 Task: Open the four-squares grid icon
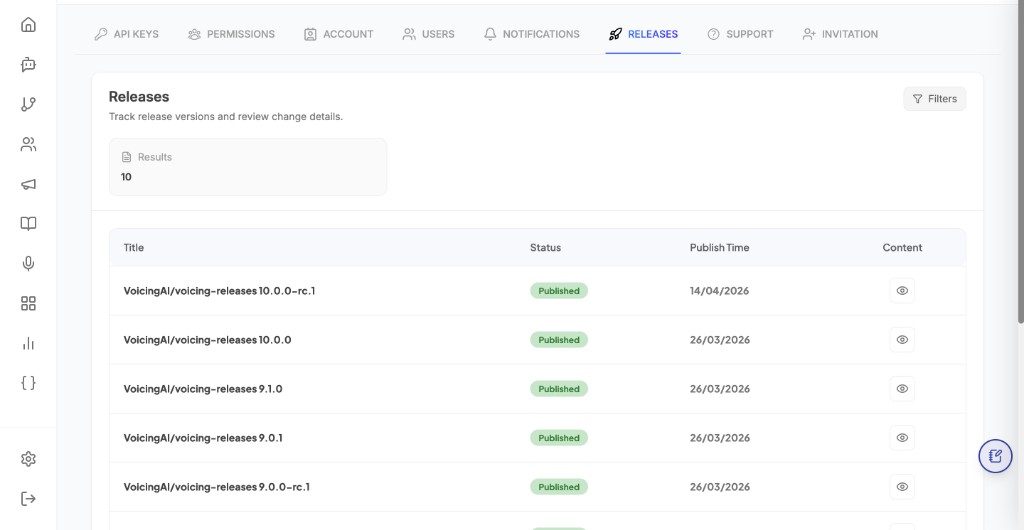tap(28, 304)
